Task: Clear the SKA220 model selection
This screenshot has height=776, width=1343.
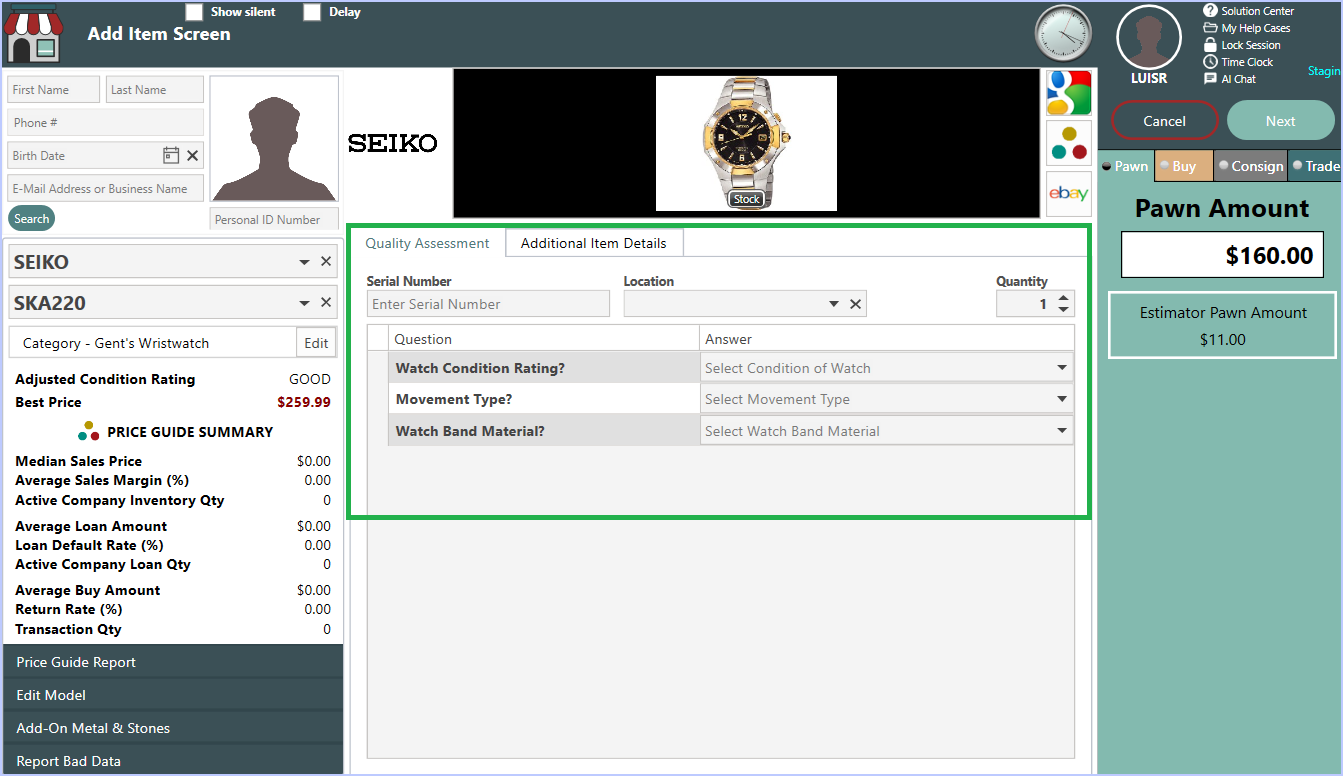Action: pyautogui.click(x=326, y=303)
